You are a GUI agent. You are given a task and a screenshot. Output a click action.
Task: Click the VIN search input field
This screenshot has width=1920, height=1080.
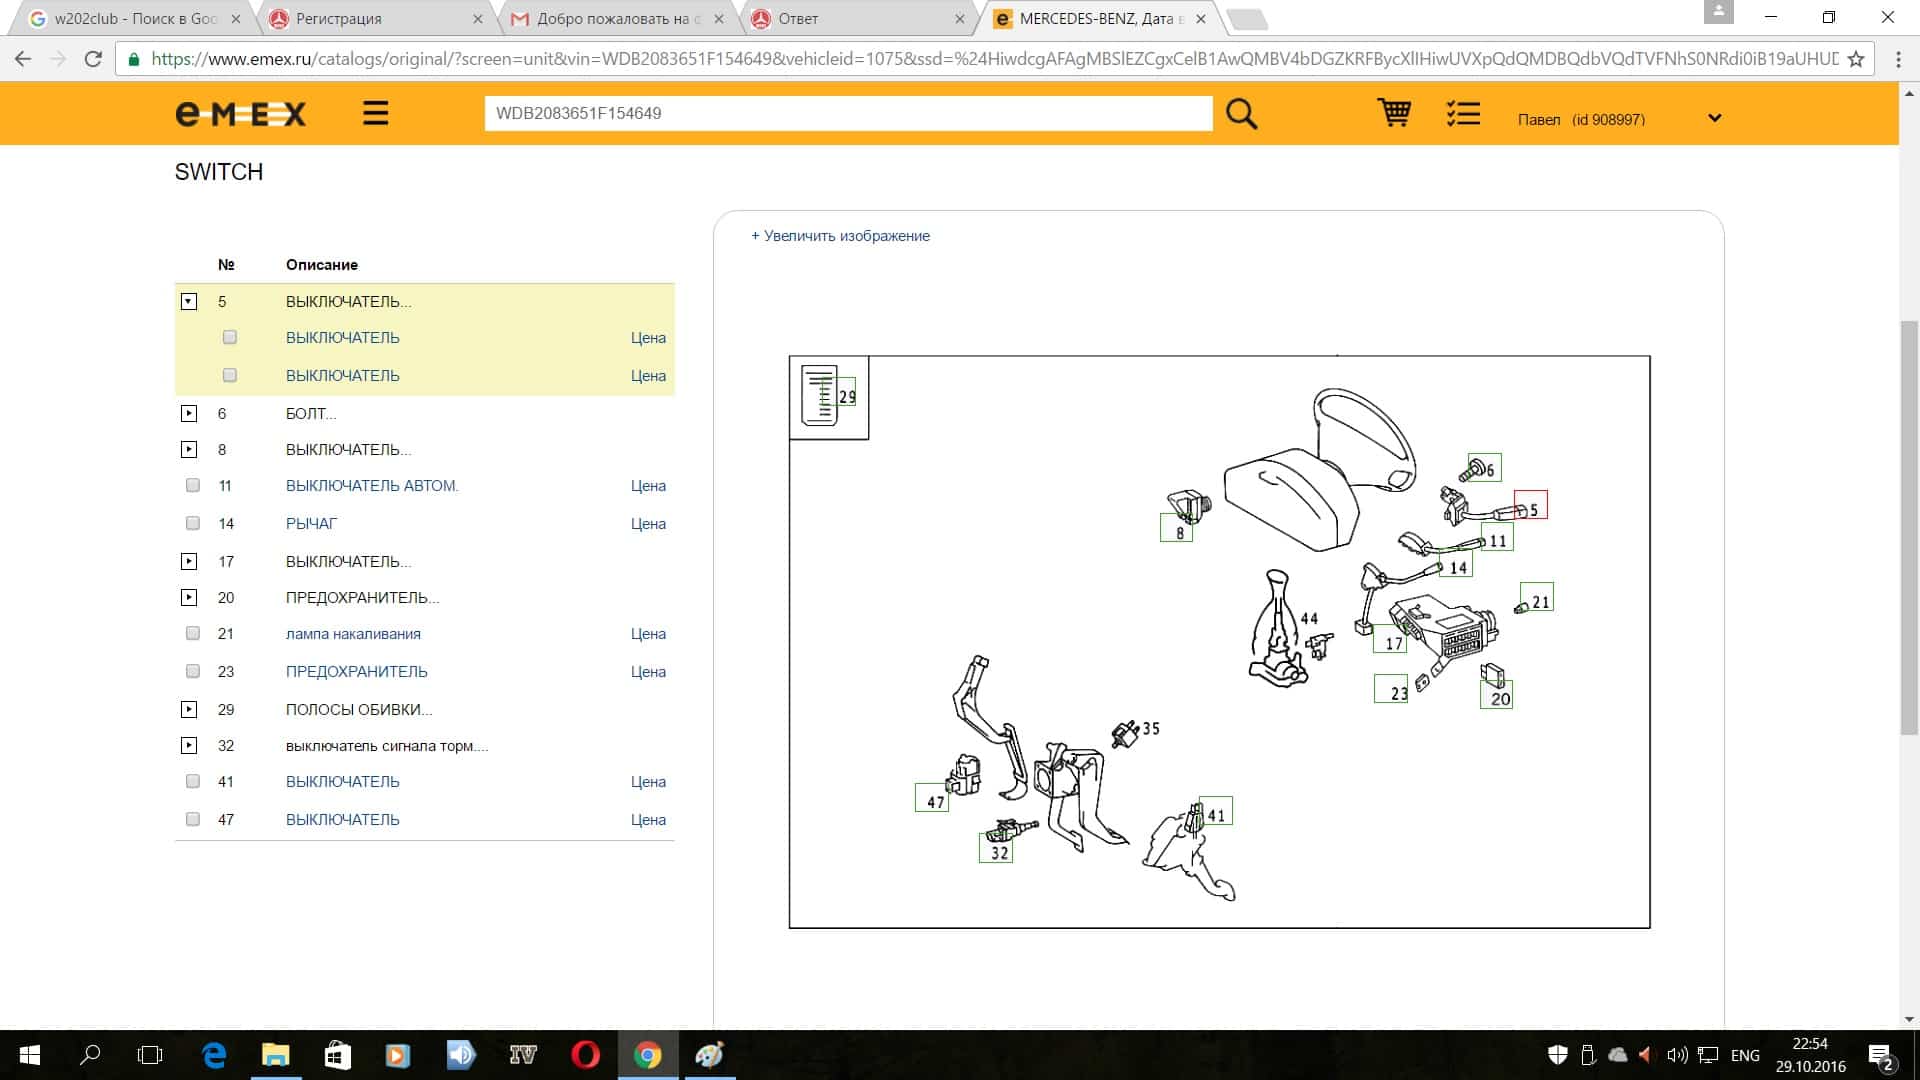coord(847,114)
